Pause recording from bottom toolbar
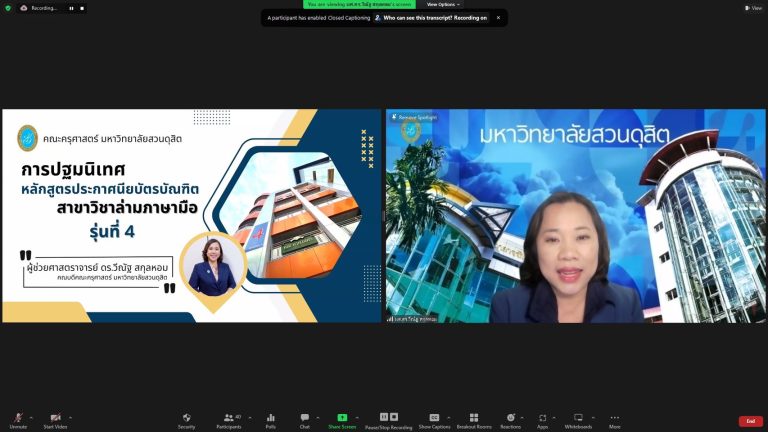768x432 pixels. click(384, 417)
